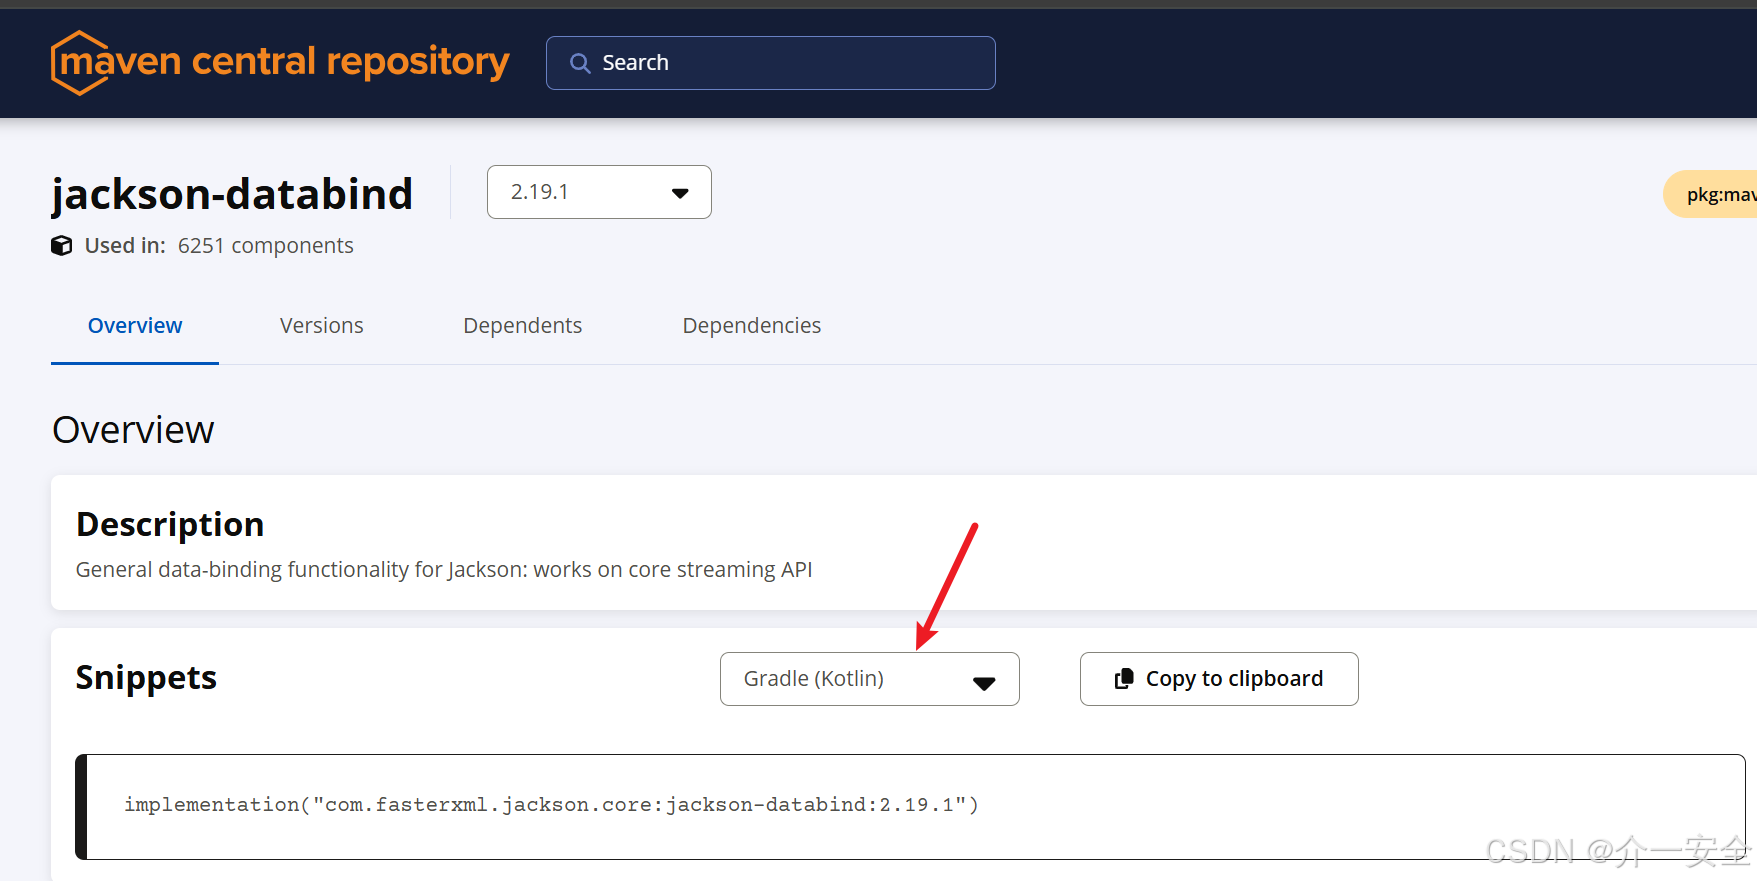Click the search magnifier icon
Viewport: 1757px width, 881px height.
click(x=580, y=63)
